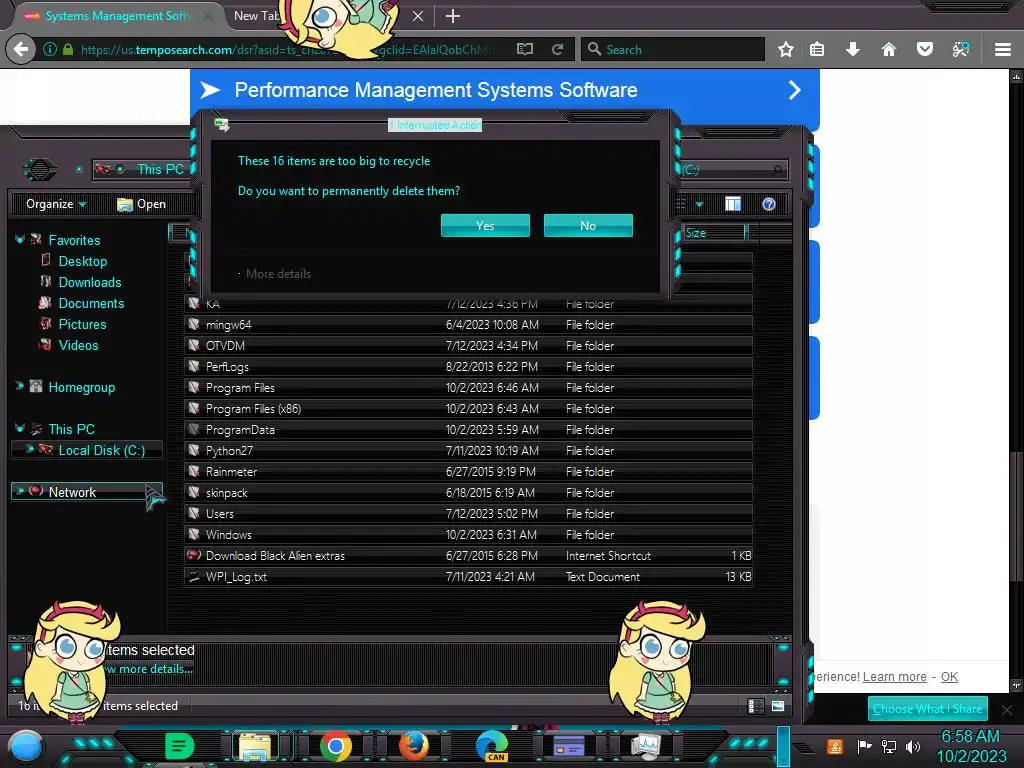
Task: Open the Firefox bookmarks list icon
Action: pos(816,49)
